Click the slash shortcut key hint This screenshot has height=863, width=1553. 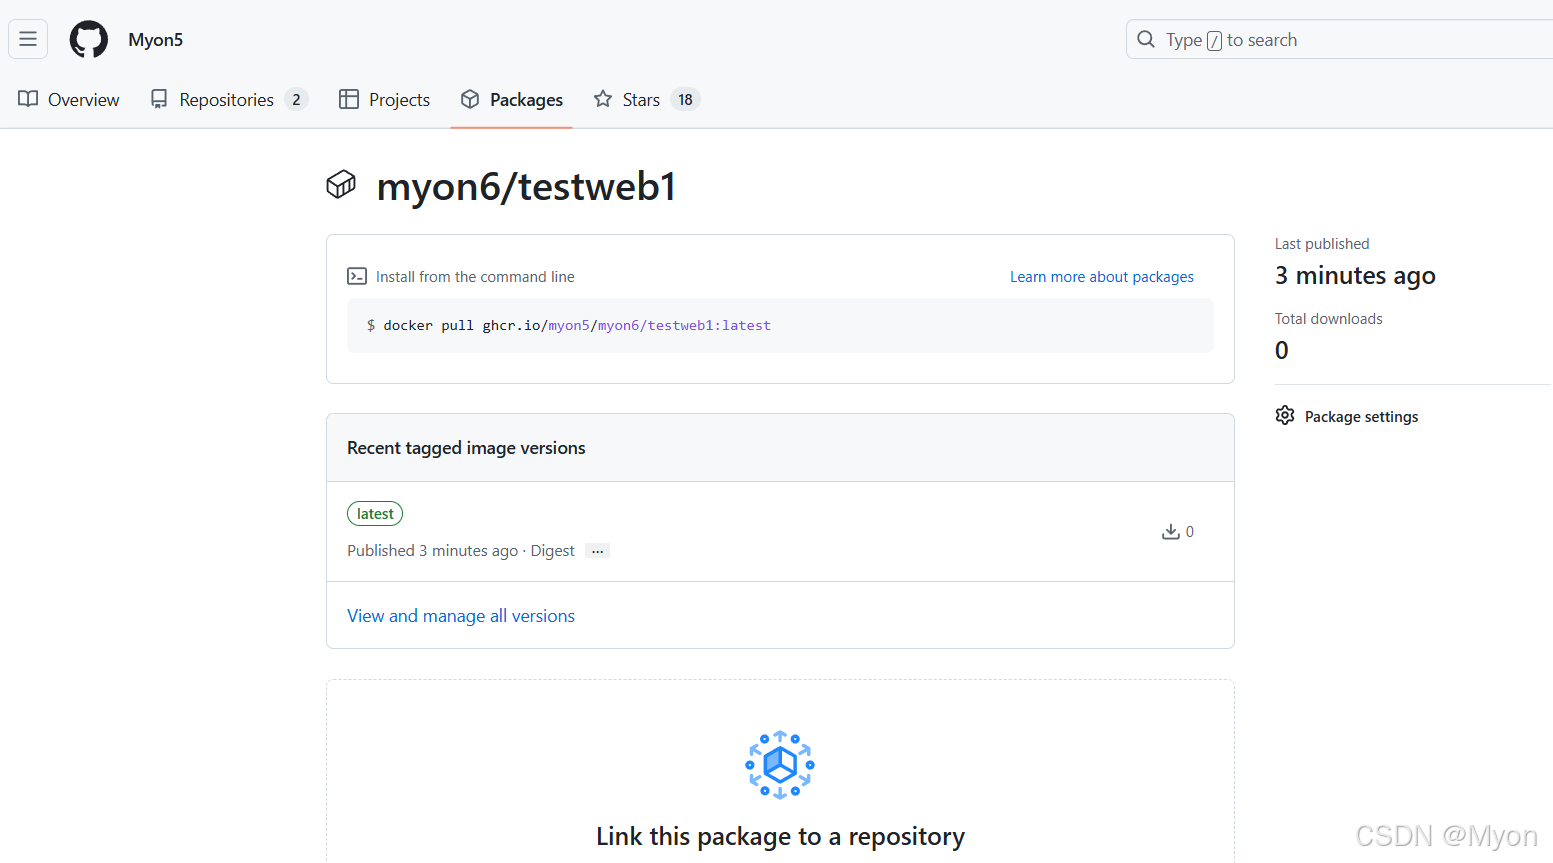click(1214, 41)
